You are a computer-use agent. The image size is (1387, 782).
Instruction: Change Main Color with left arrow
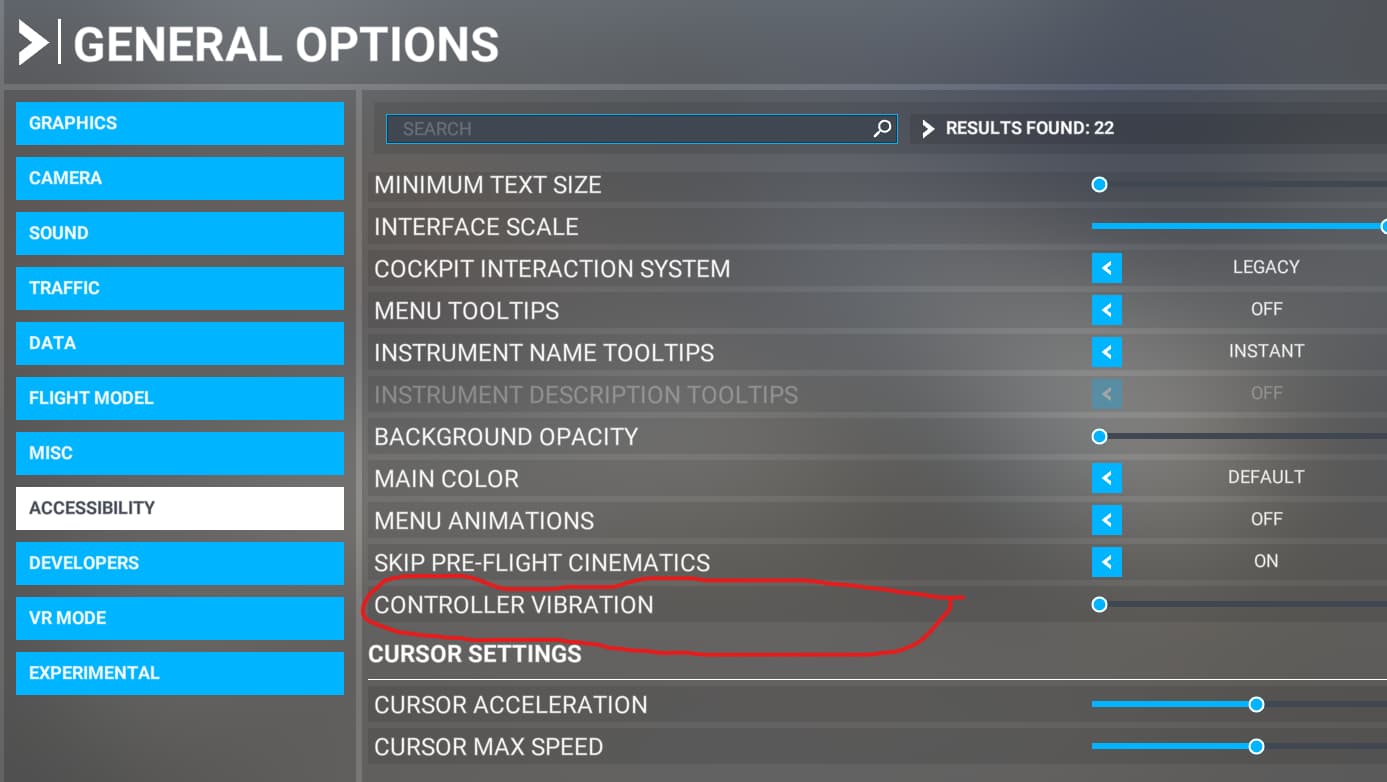1107,478
